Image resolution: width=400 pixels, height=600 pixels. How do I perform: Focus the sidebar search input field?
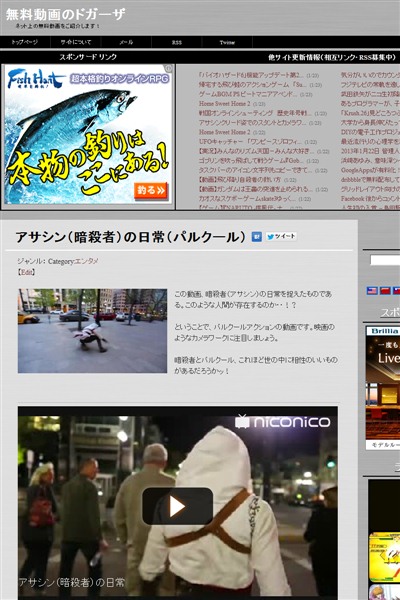(385, 260)
